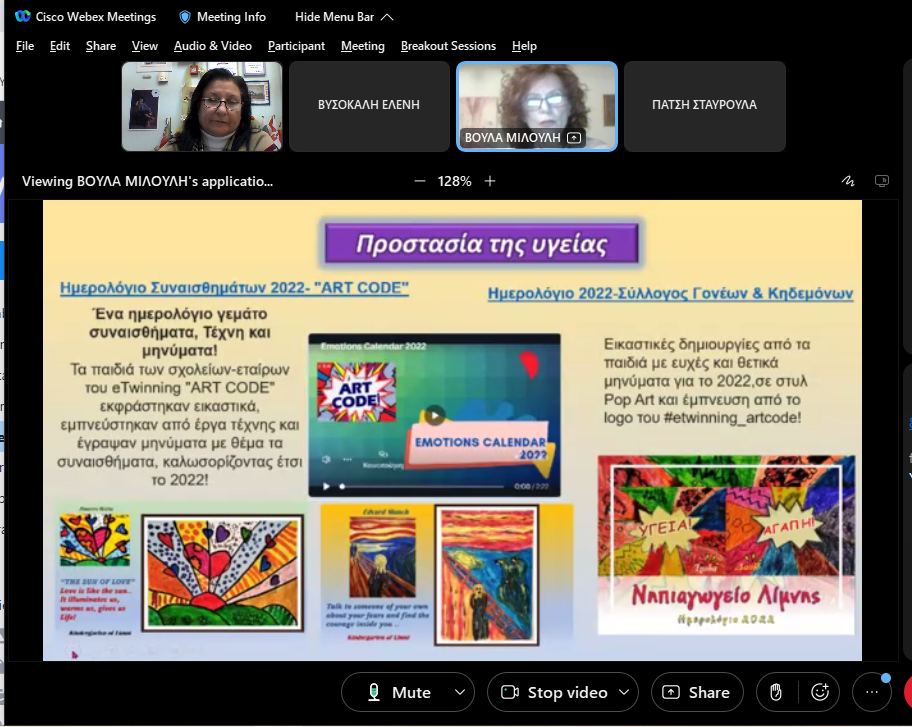The image size is (912, 727).
Task: Open audio options arrow beside Mute
Action: (460, 692)
